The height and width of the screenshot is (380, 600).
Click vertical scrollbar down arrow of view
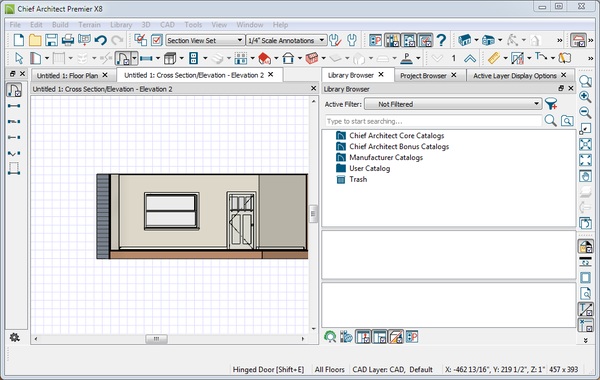coord(313,328)
